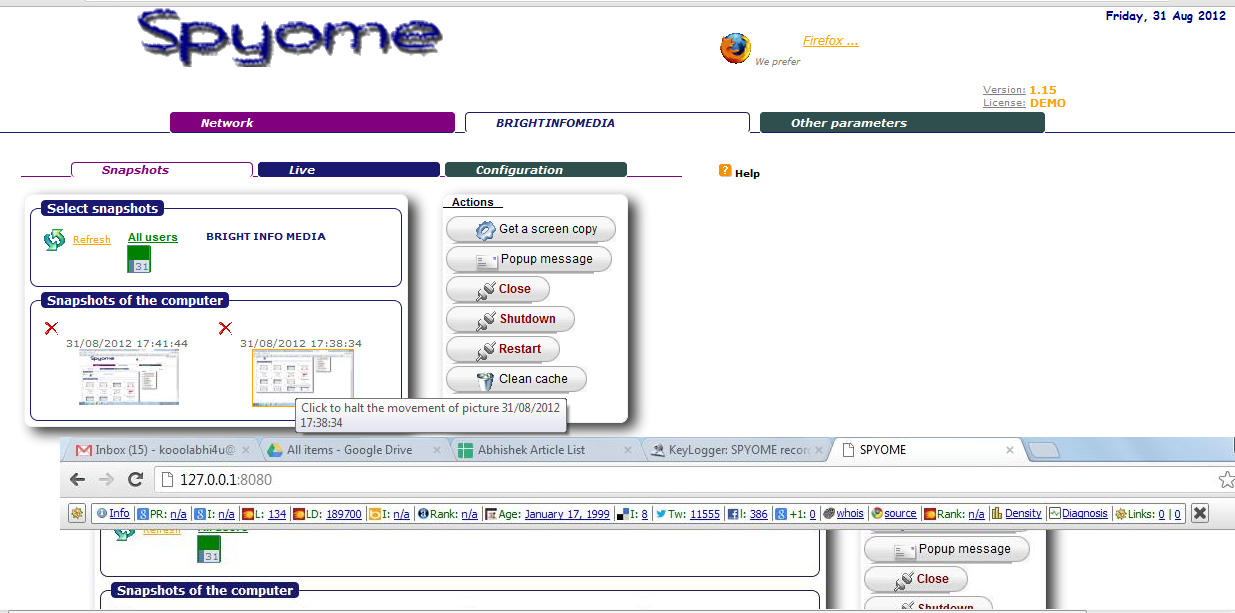Switch to the Abhishek Article List tab

pos(541,450)
